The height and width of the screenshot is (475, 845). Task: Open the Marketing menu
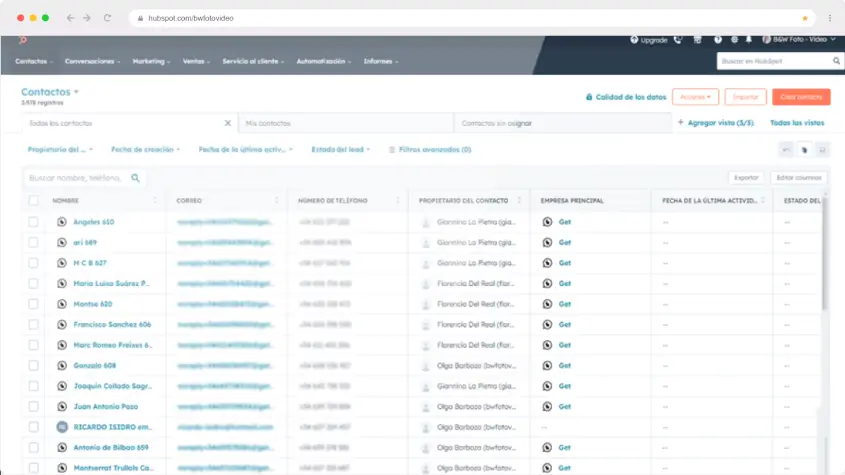tap(151, 61)
